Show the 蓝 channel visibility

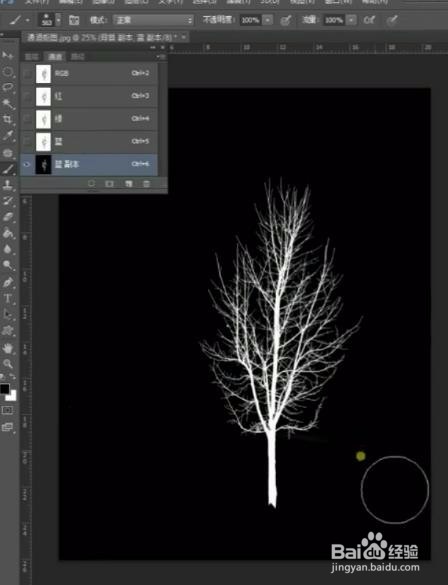pos(27,141)
